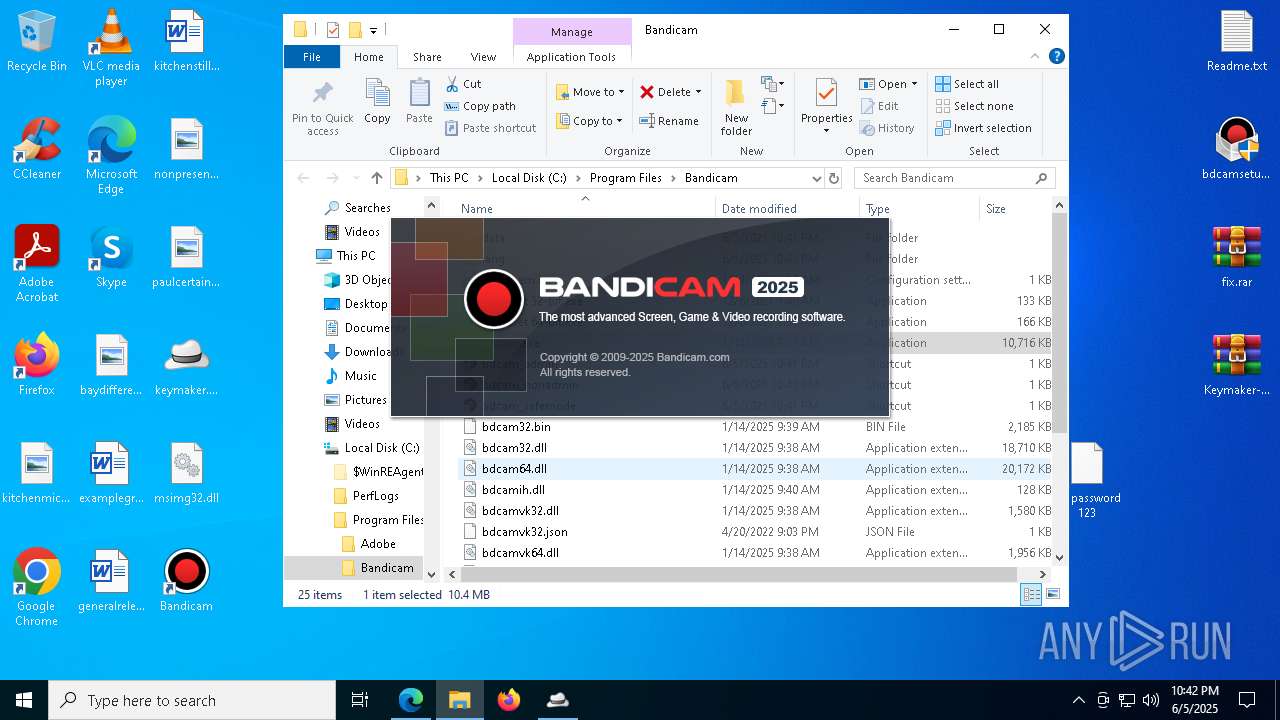1280x720 pixels.
Task: Switch to the View tab
Action: pyautogui.click(x=483, y=57)
